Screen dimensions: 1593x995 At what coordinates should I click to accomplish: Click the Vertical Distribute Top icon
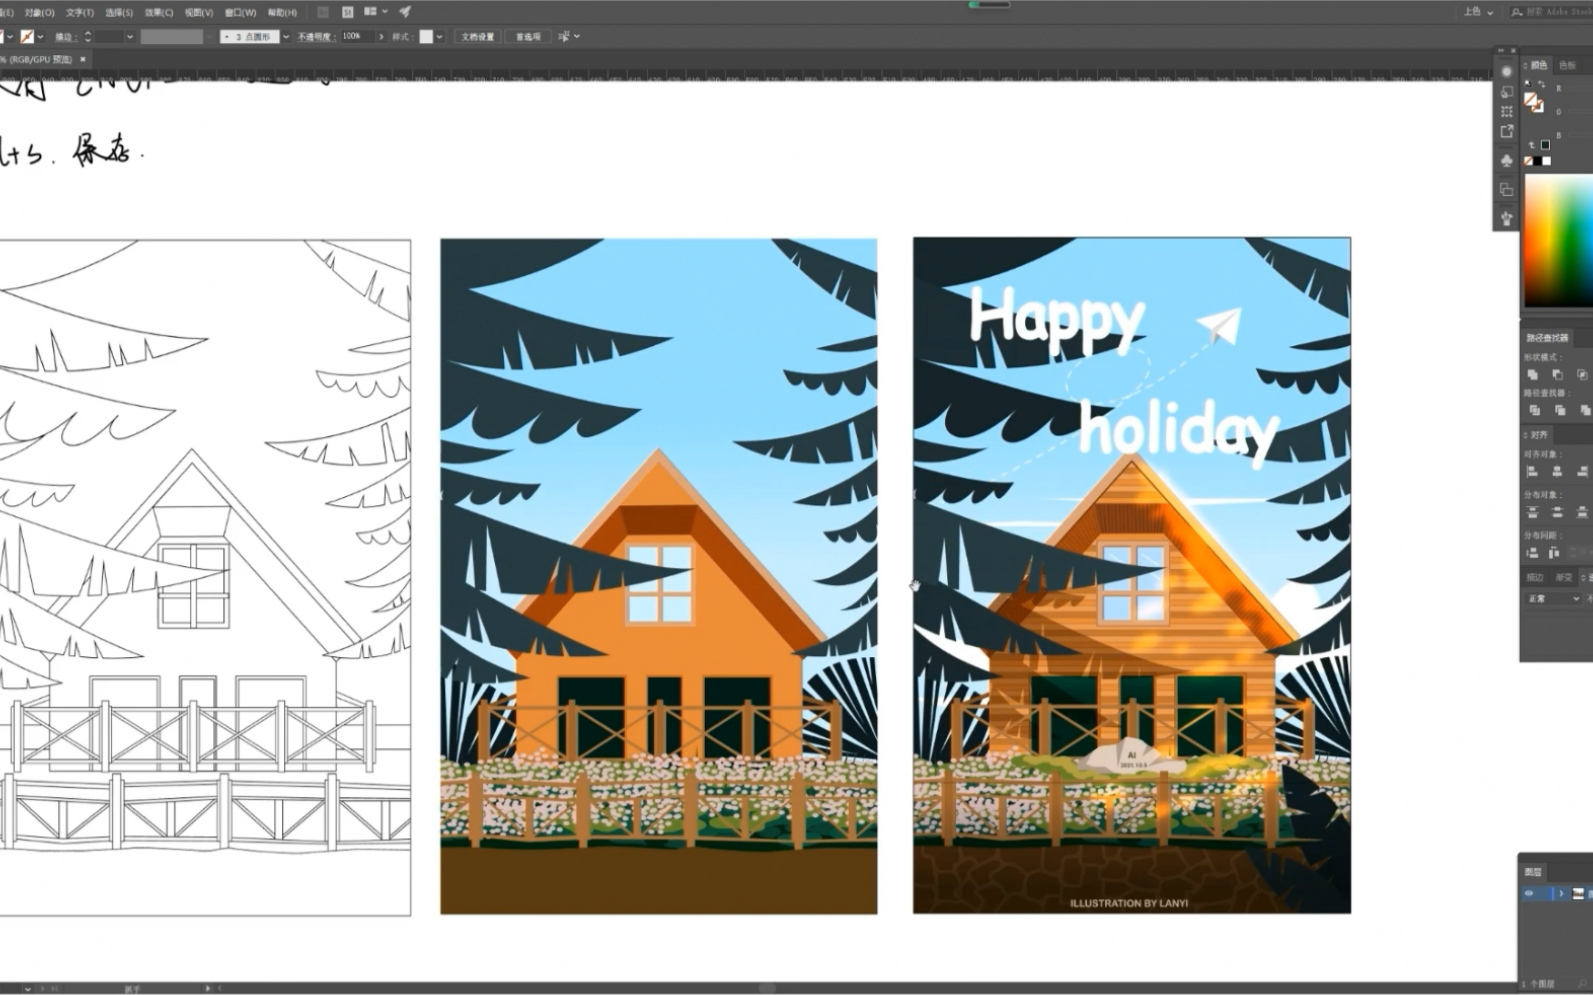[x=1532, y=512]
